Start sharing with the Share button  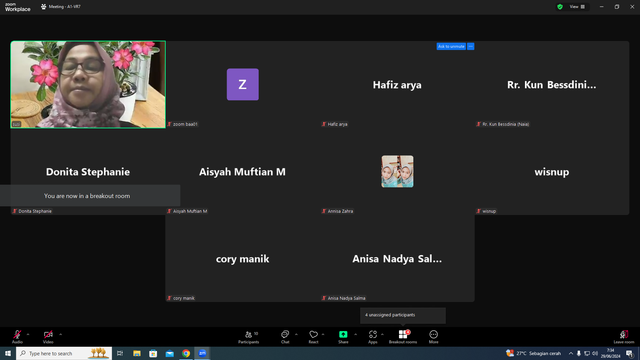343,337
